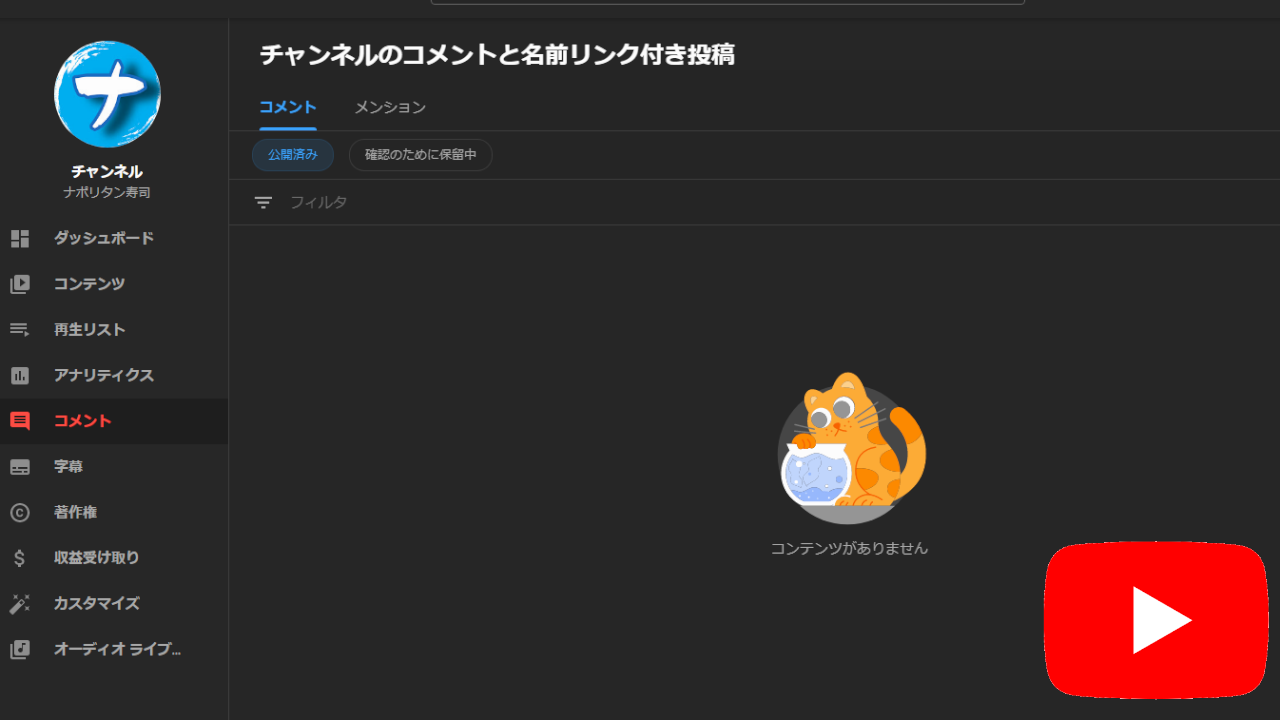
Task: Click the オーディオ ライブラリ music icon
Action: tap(20, 649)
